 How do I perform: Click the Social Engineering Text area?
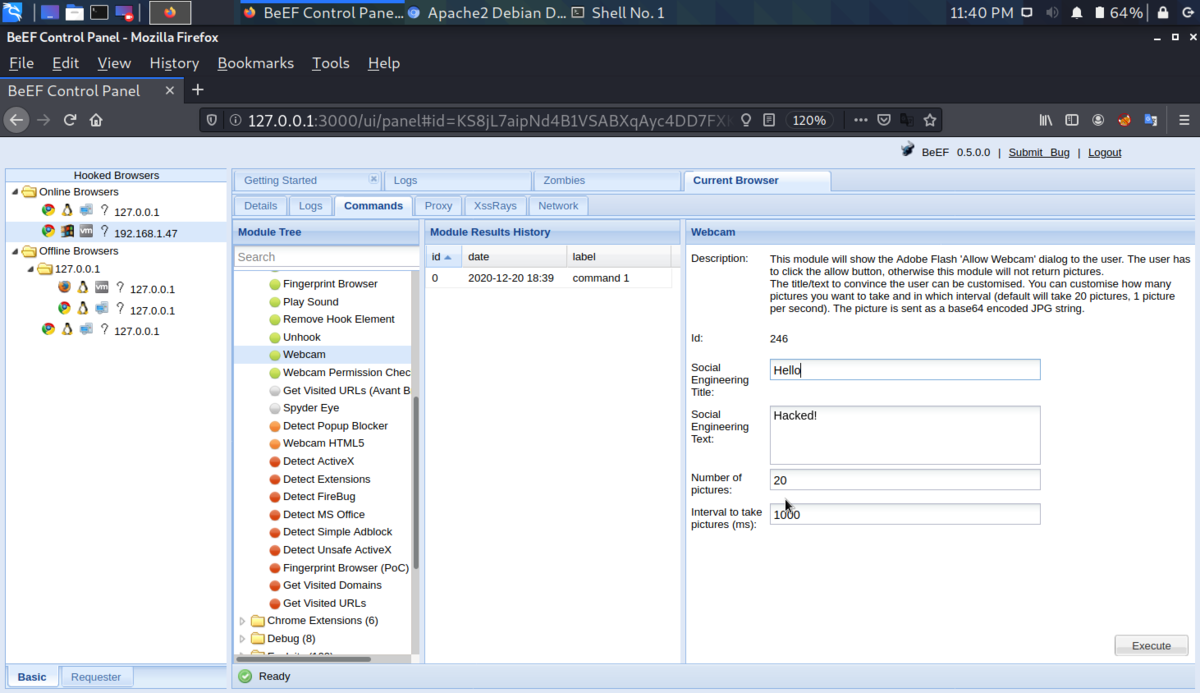pyautogui.click(x=905, y=435)
